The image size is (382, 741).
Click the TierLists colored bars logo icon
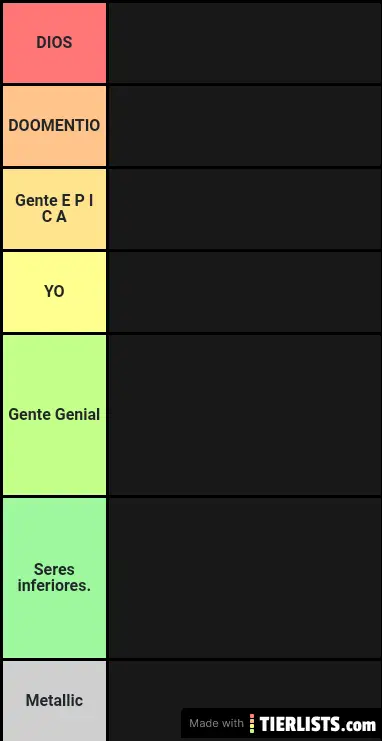point(252,724)
